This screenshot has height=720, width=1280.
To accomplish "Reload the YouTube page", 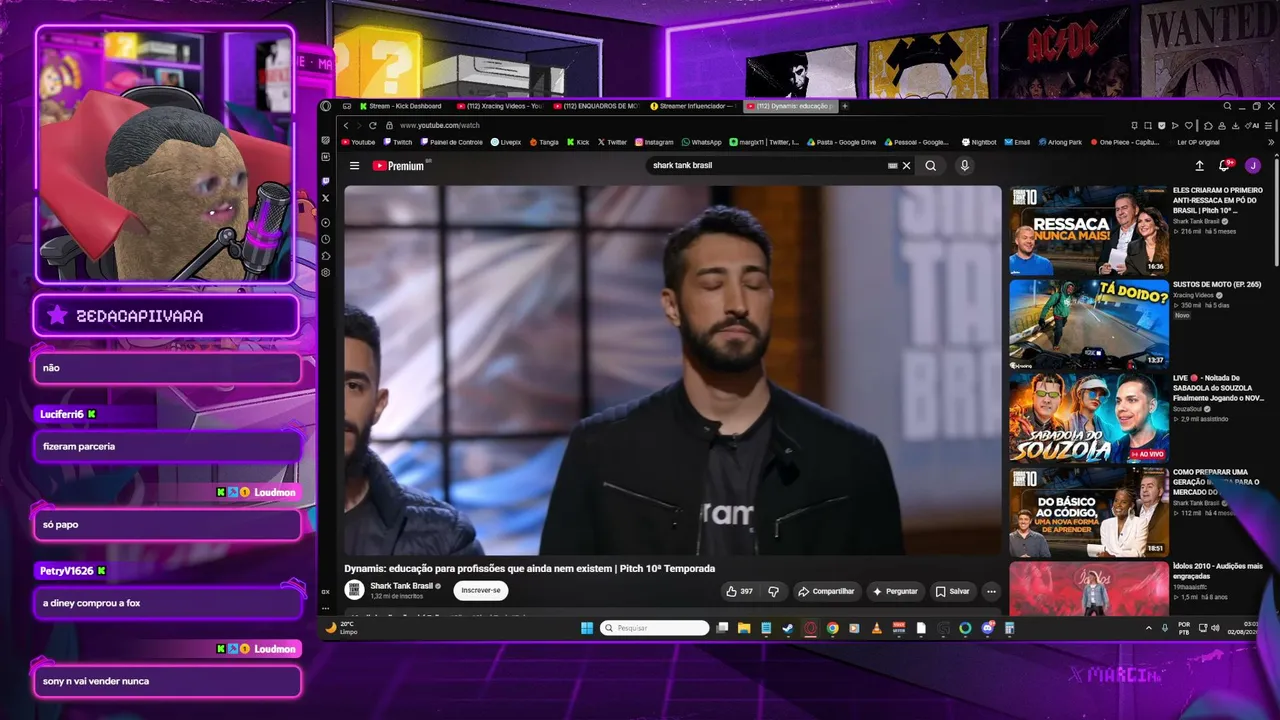I will pos(373,126).
